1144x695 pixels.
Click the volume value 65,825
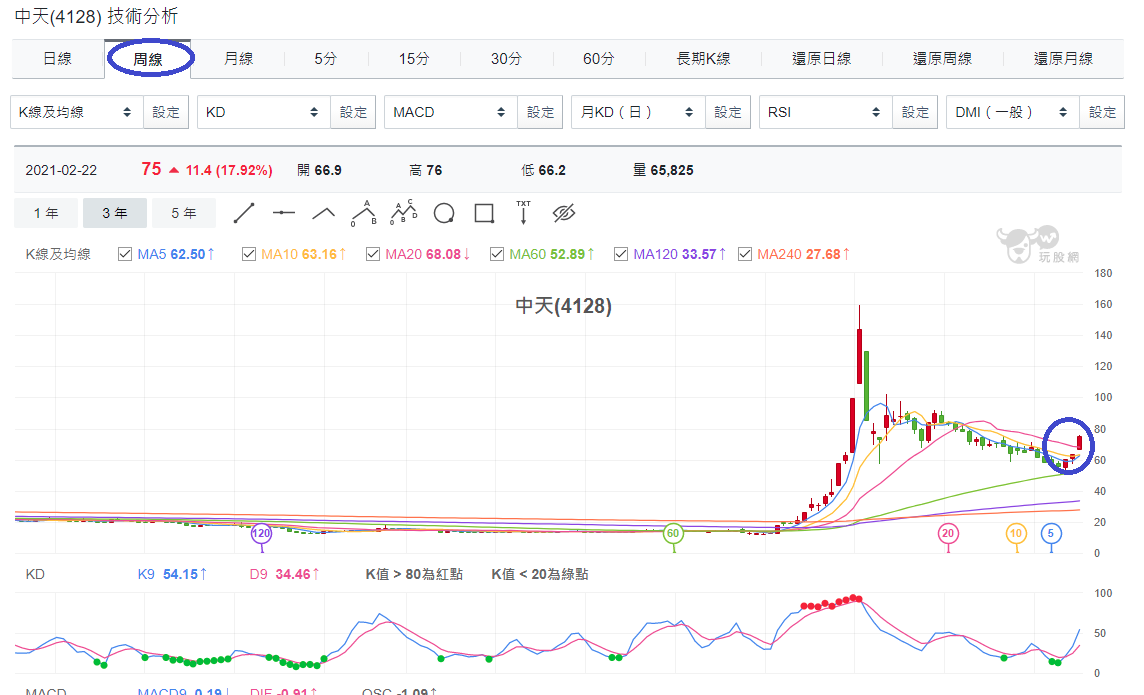coord(672,171)
